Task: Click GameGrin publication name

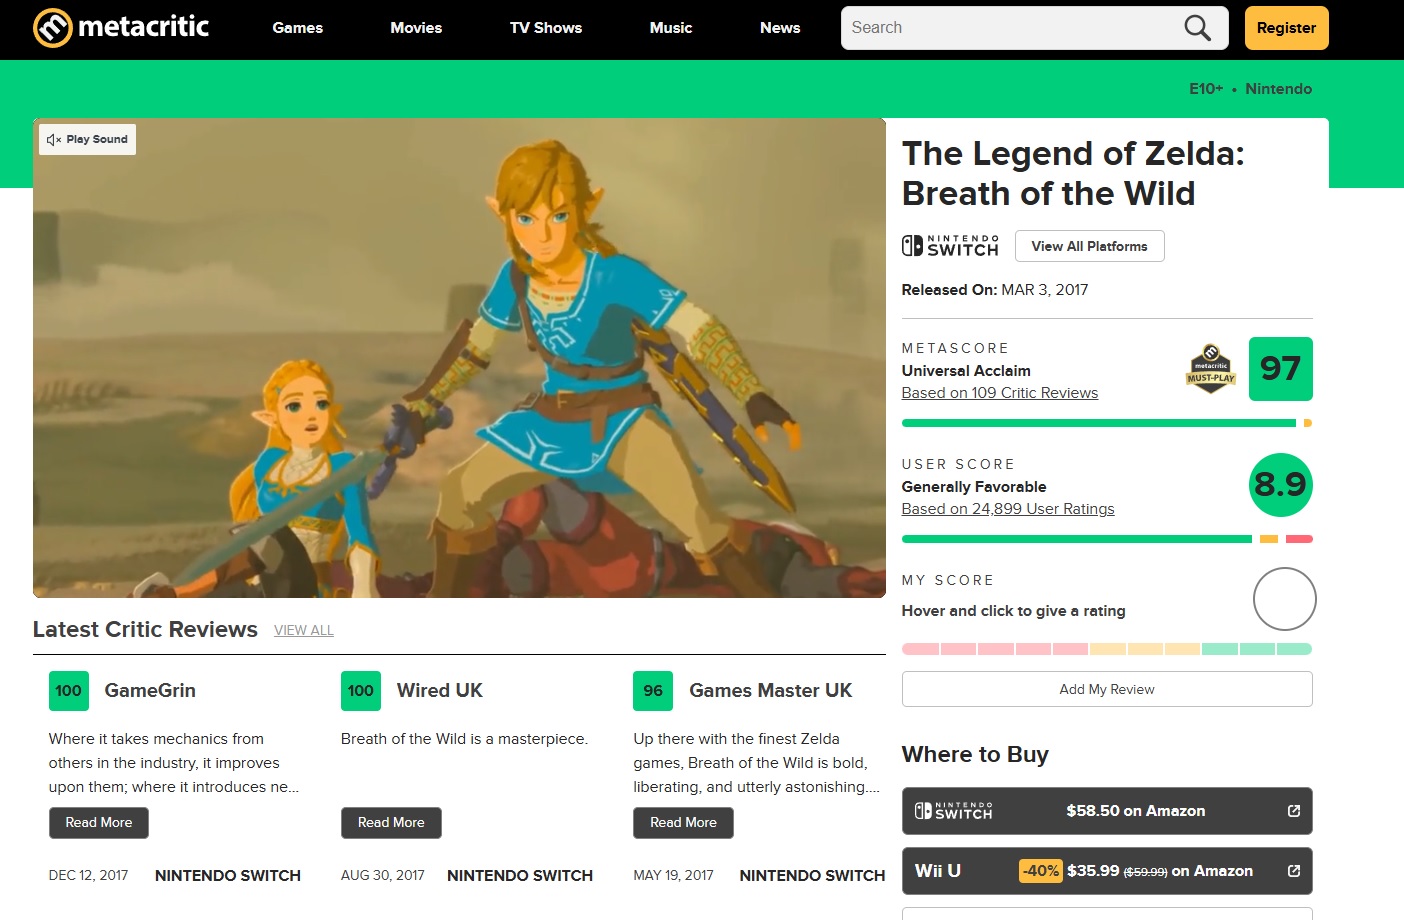Action: 150,691
